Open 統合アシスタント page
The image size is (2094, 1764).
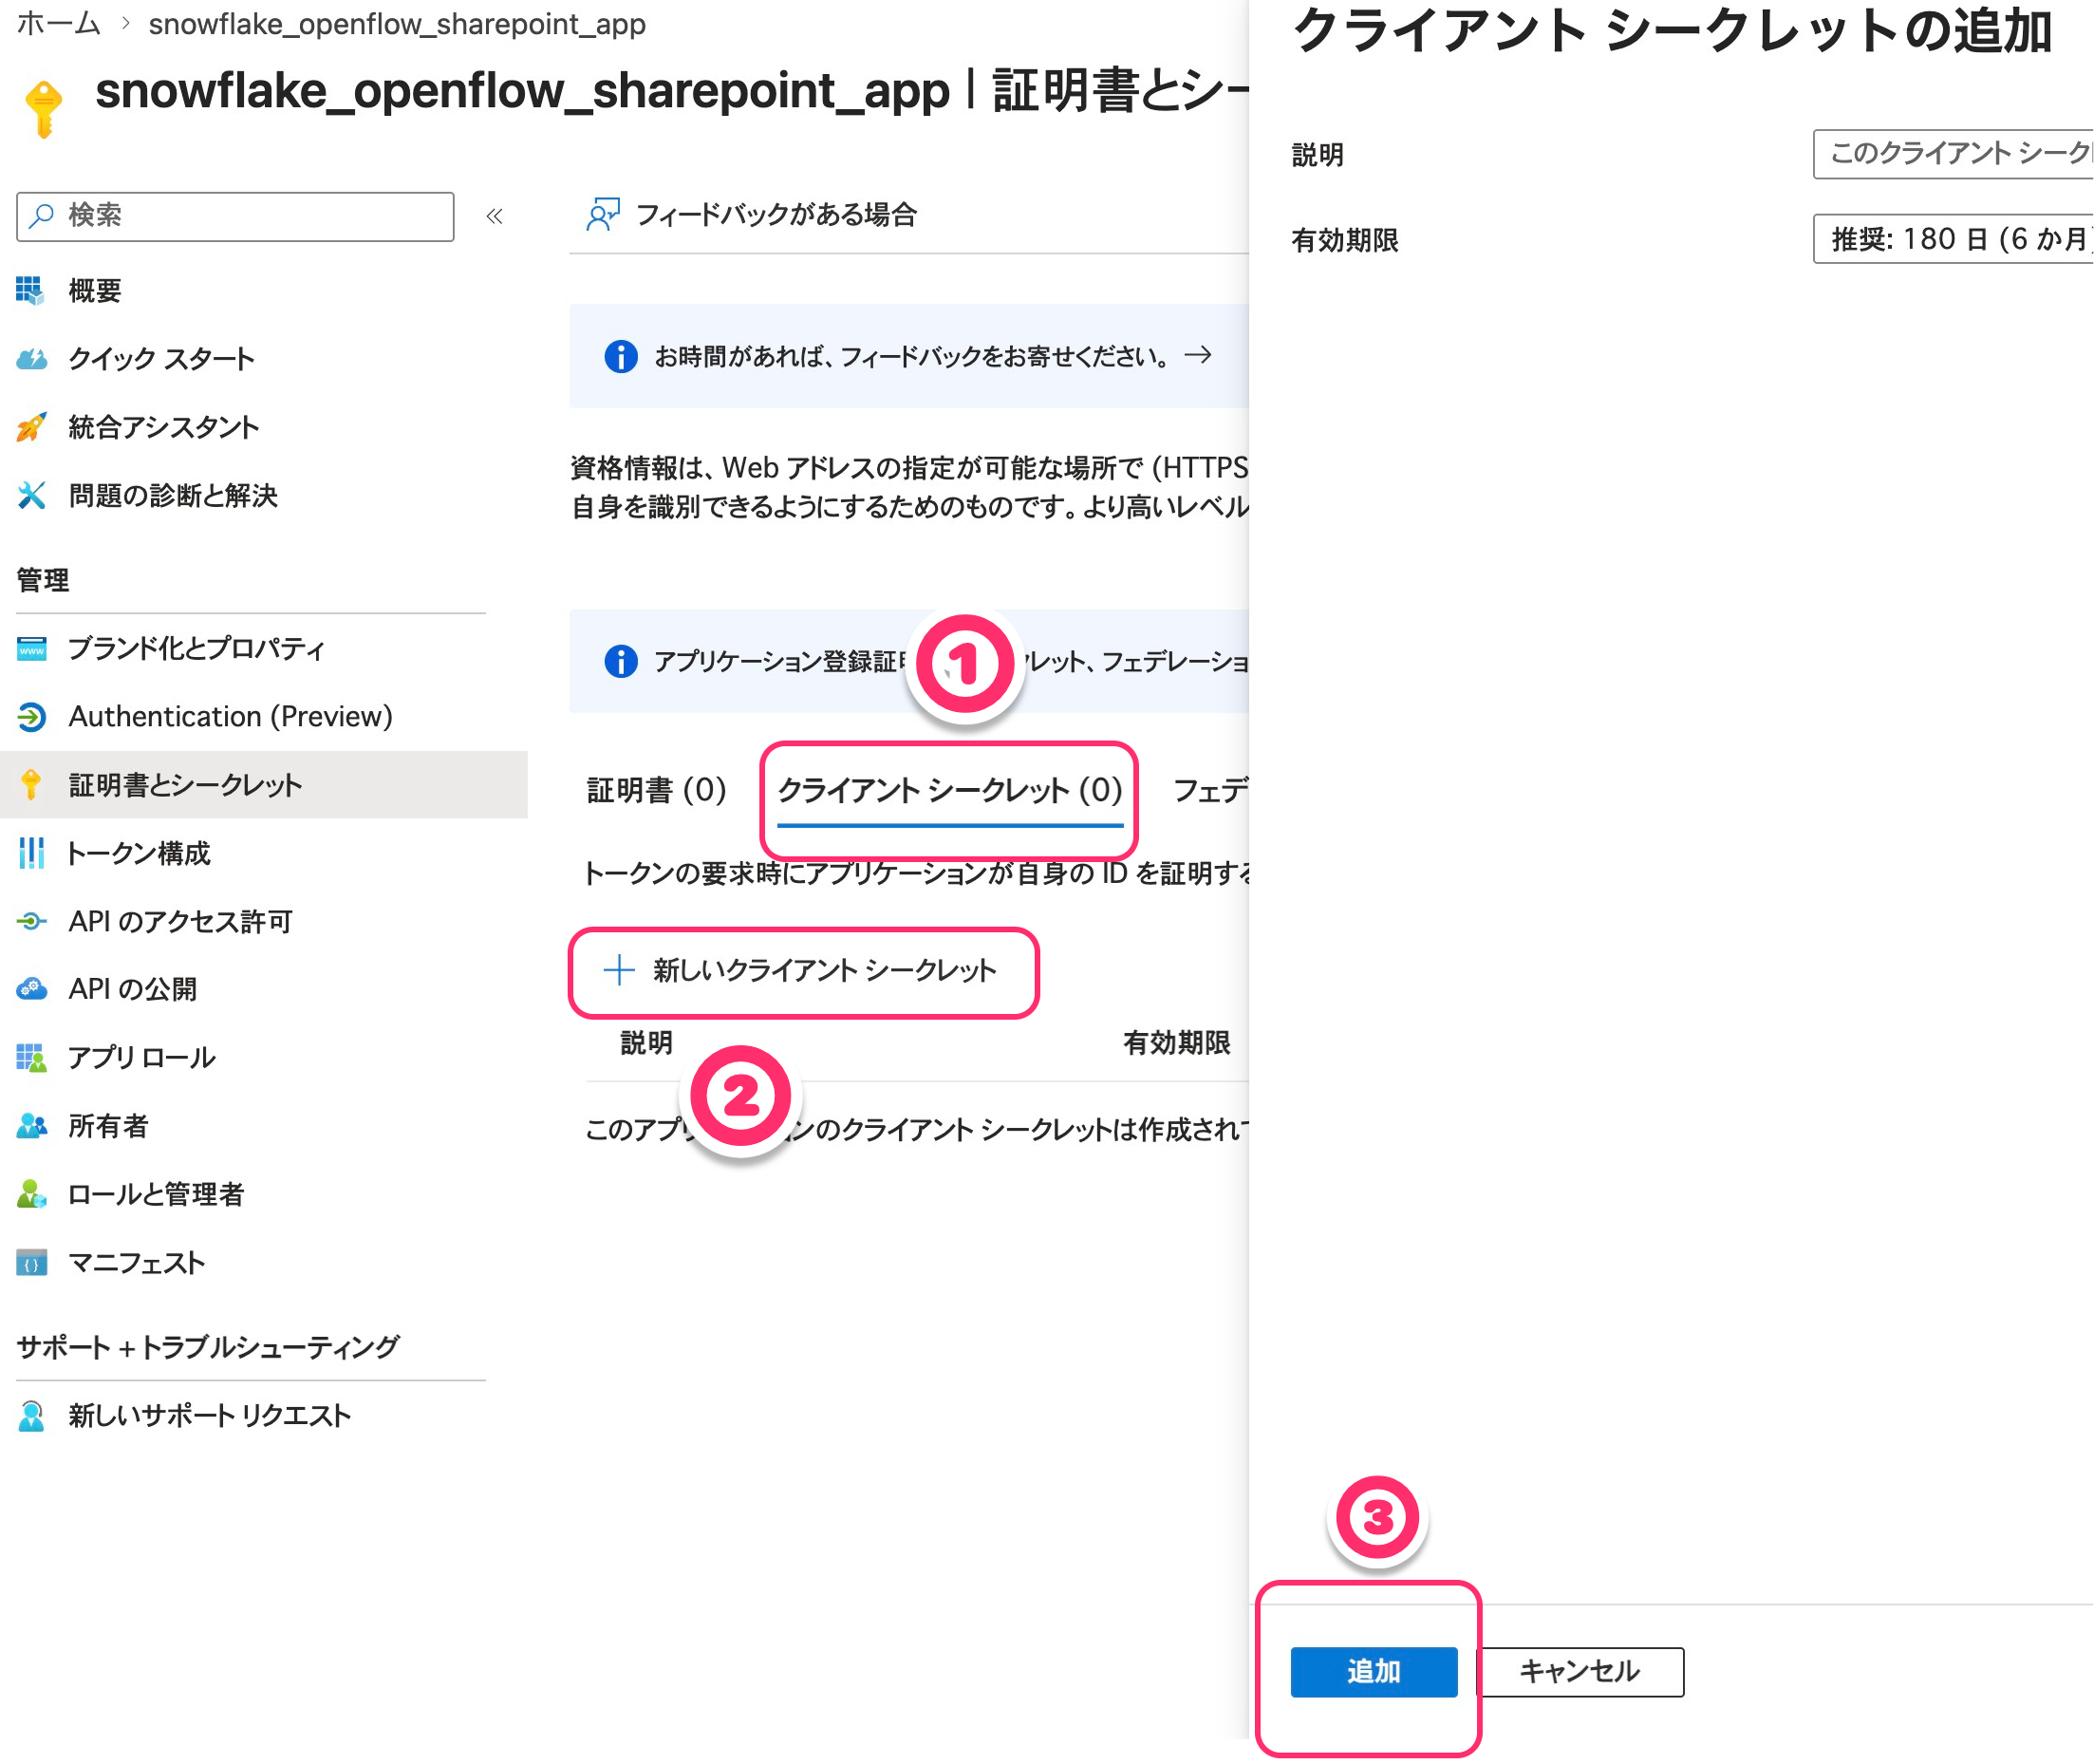(x=162, y=427)
